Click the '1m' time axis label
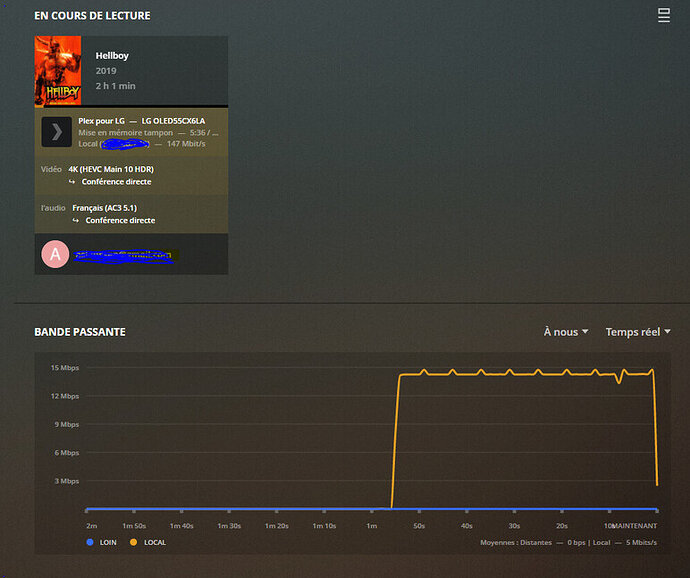This screenshot has height=578, width=690. coord(372,526)
